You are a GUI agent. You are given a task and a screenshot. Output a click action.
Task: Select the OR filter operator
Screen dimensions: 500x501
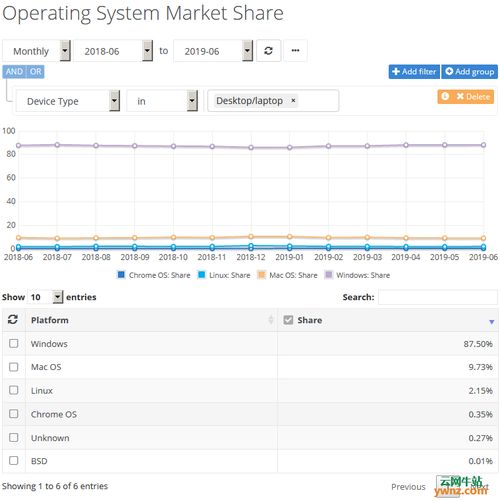click(35, 71)
